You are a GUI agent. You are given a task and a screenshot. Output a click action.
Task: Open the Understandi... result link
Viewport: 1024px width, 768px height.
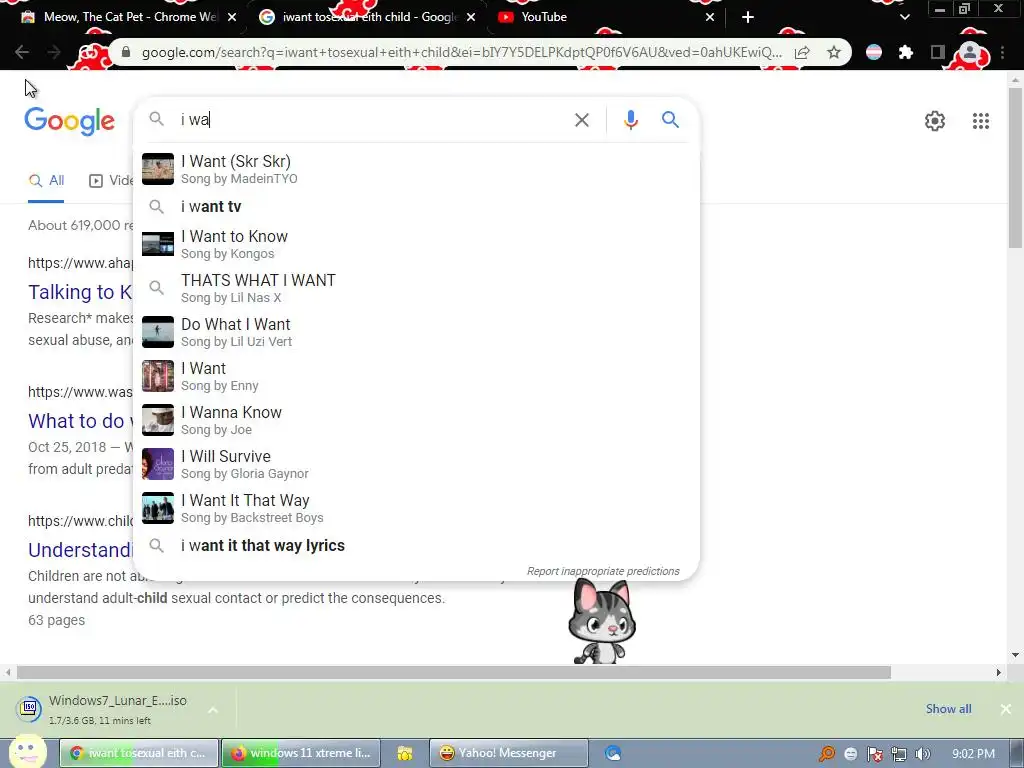pyautogui.click(x=80, y=550)
